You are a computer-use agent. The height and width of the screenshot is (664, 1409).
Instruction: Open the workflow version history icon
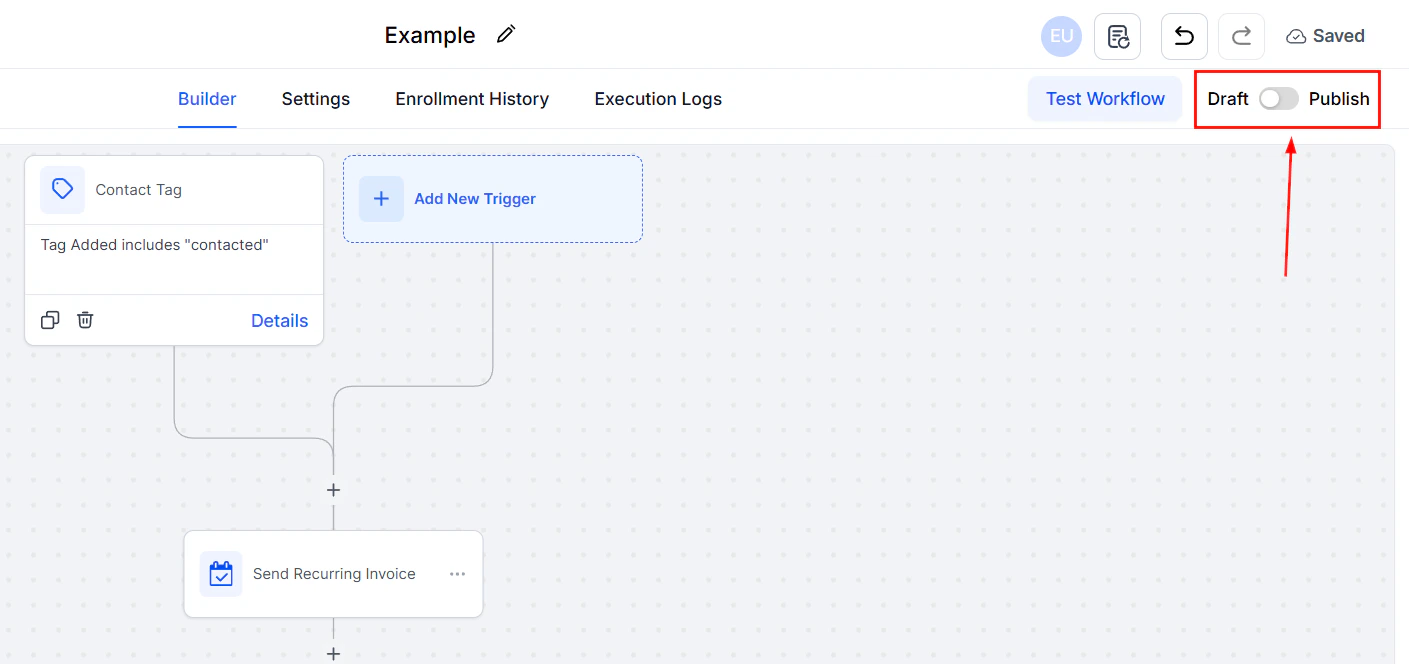(x=1117, y=36)
